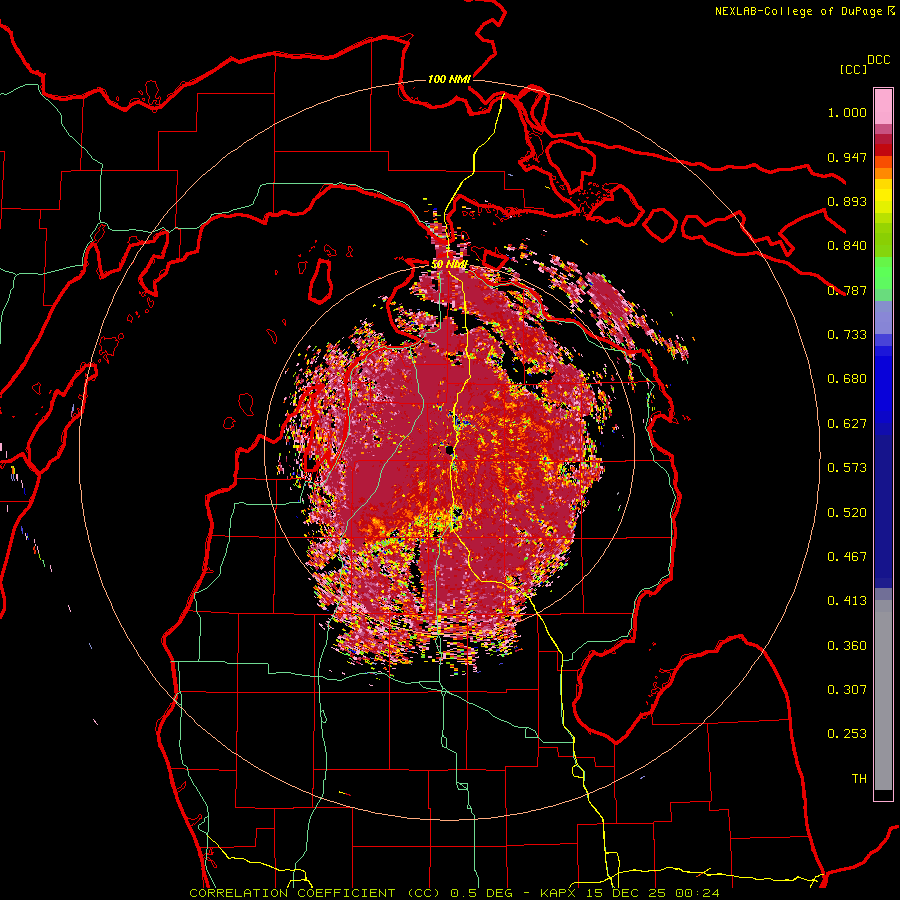
Task: Select the 1.000 legend value
Action: [x=847, y=112]
